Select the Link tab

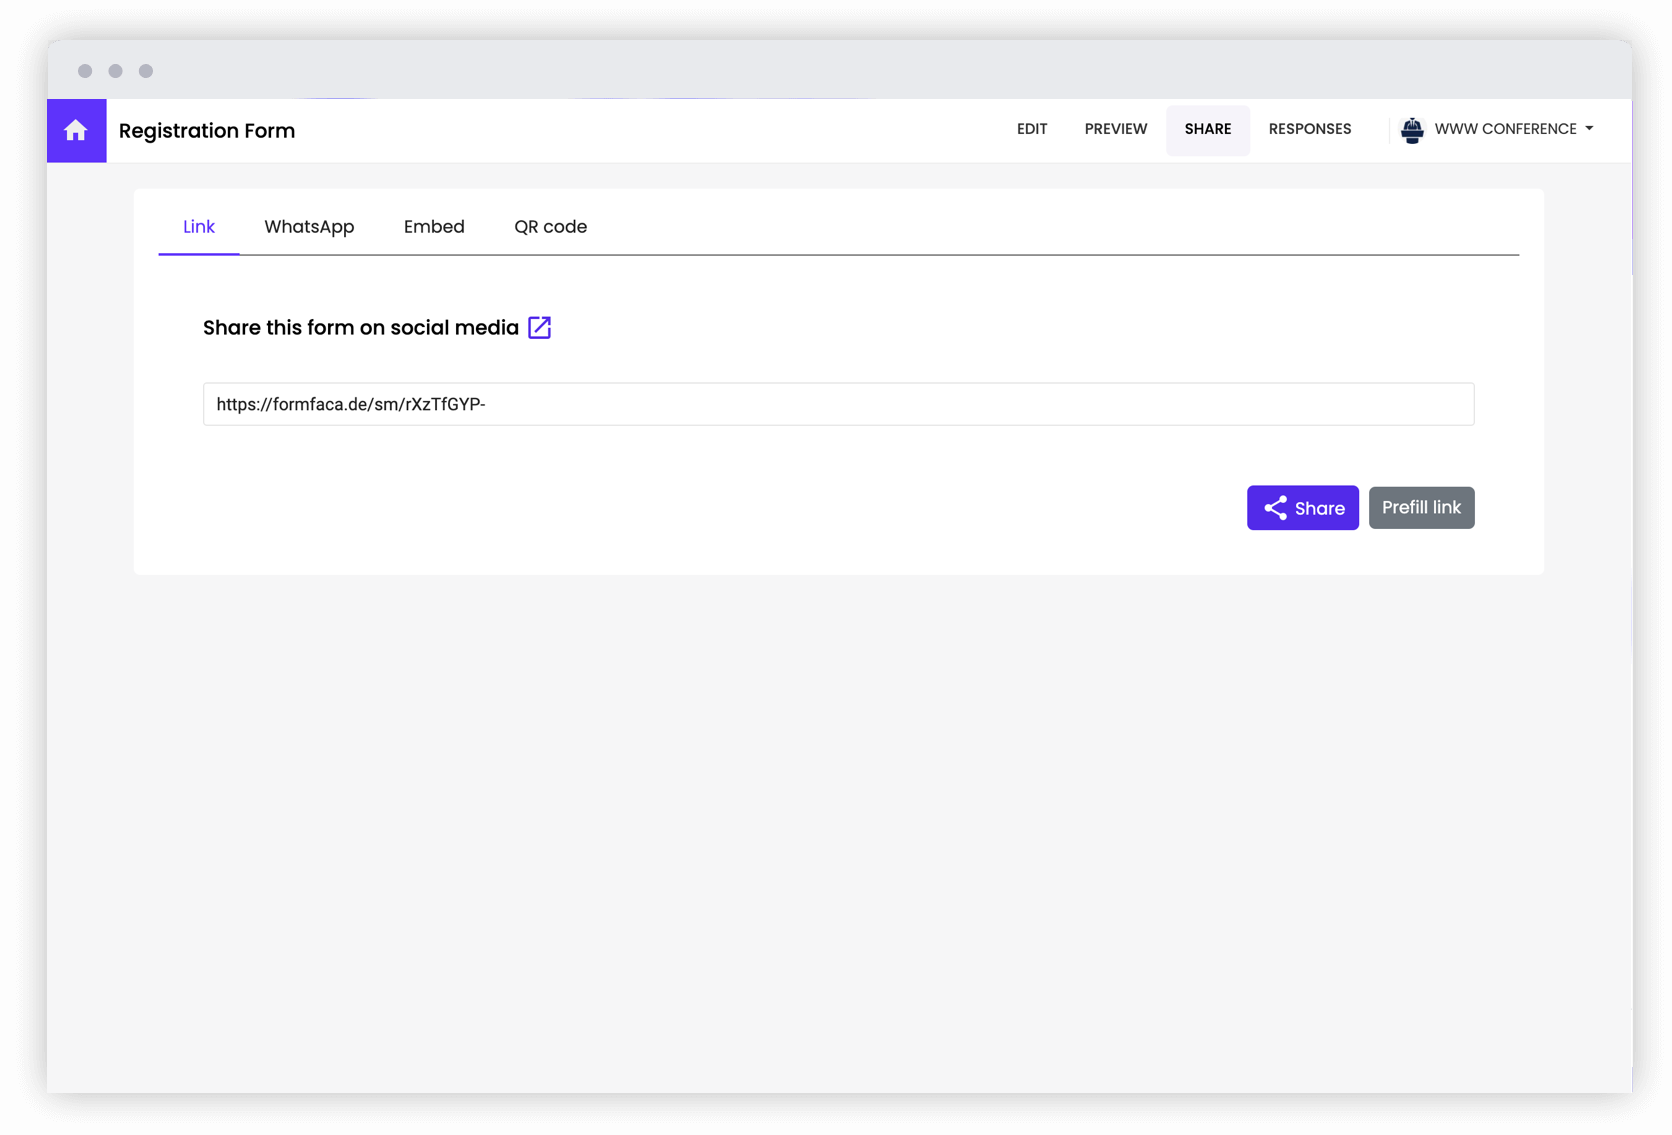pos(198,227)
